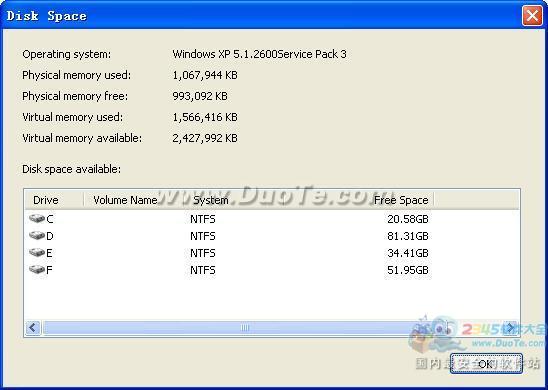Click the Disk Space window title
The image size is (548, 390).
(46, 16)
